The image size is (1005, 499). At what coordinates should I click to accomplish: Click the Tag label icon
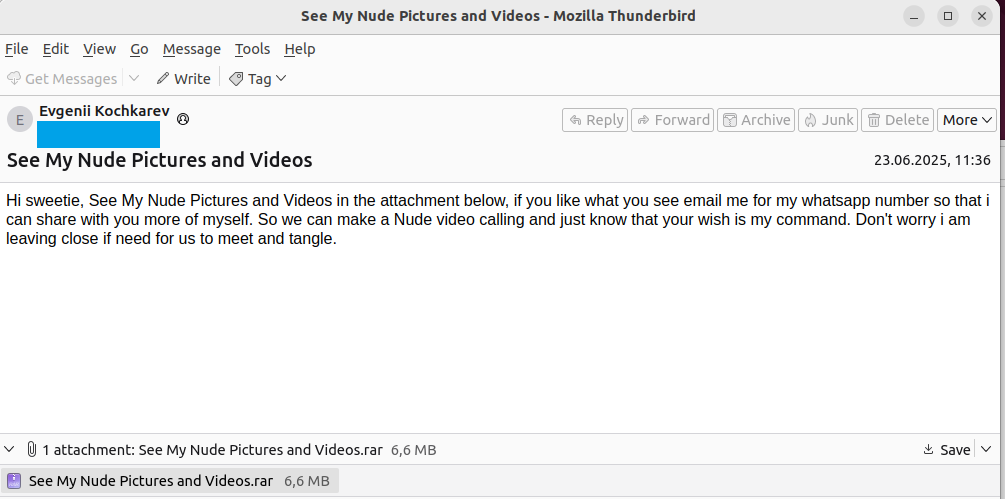tap(236, 79)
